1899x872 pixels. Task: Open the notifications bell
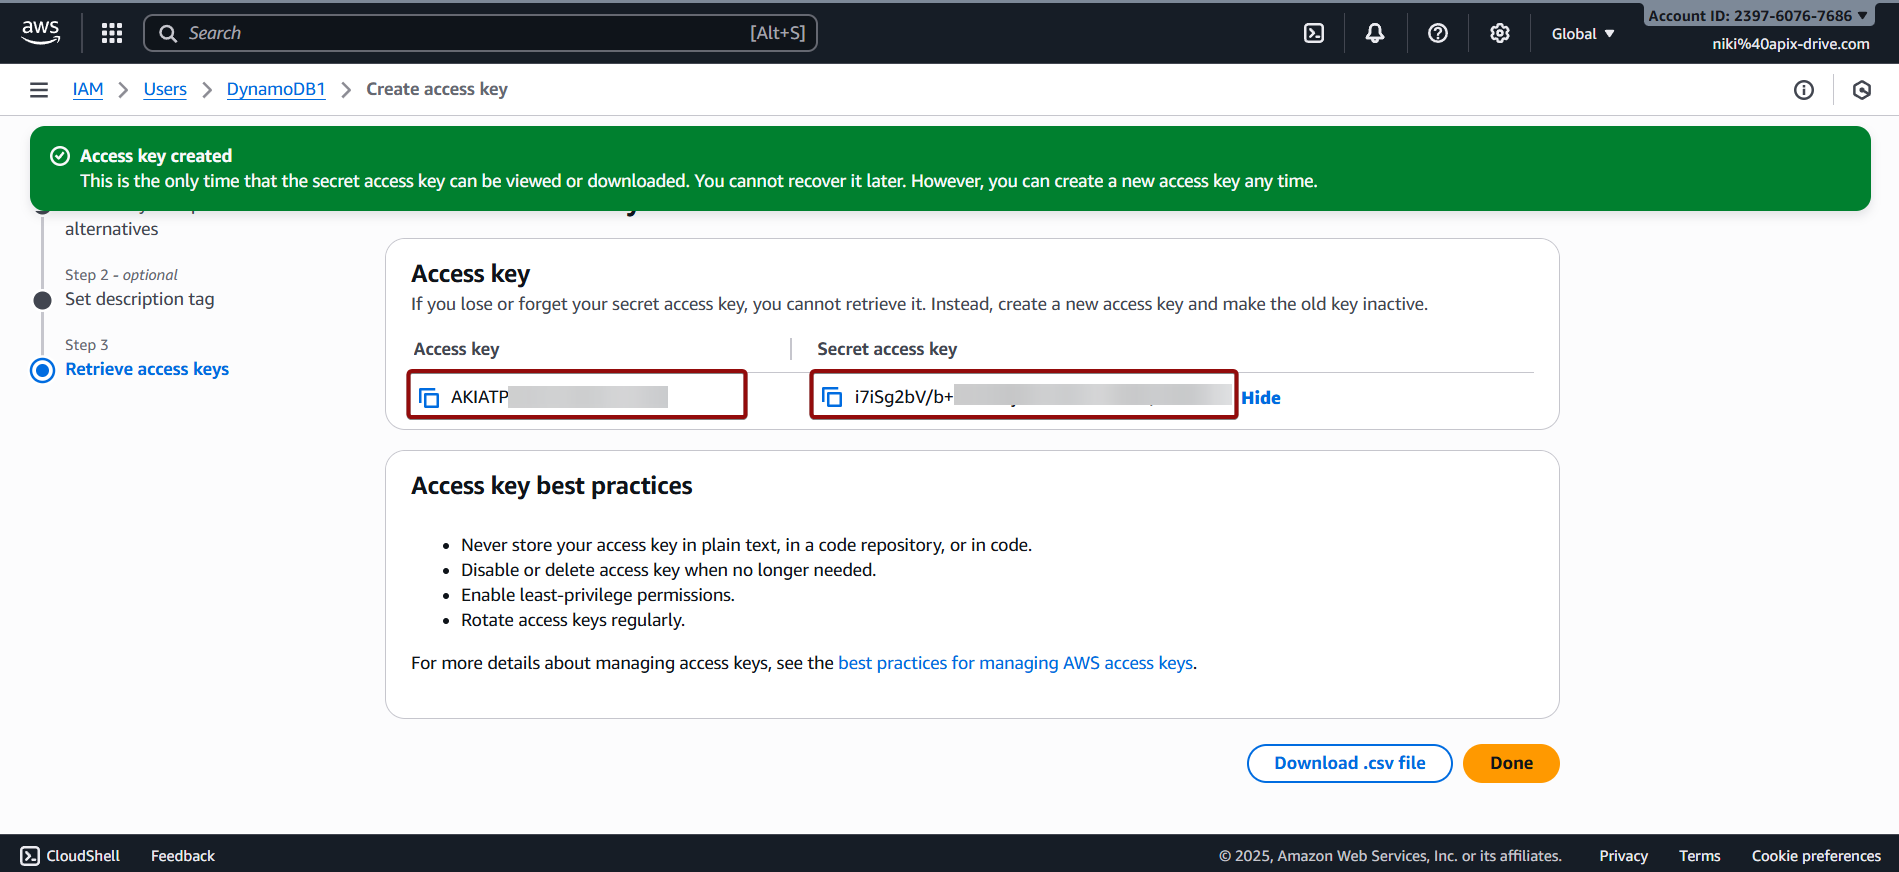coord(1375,33)
